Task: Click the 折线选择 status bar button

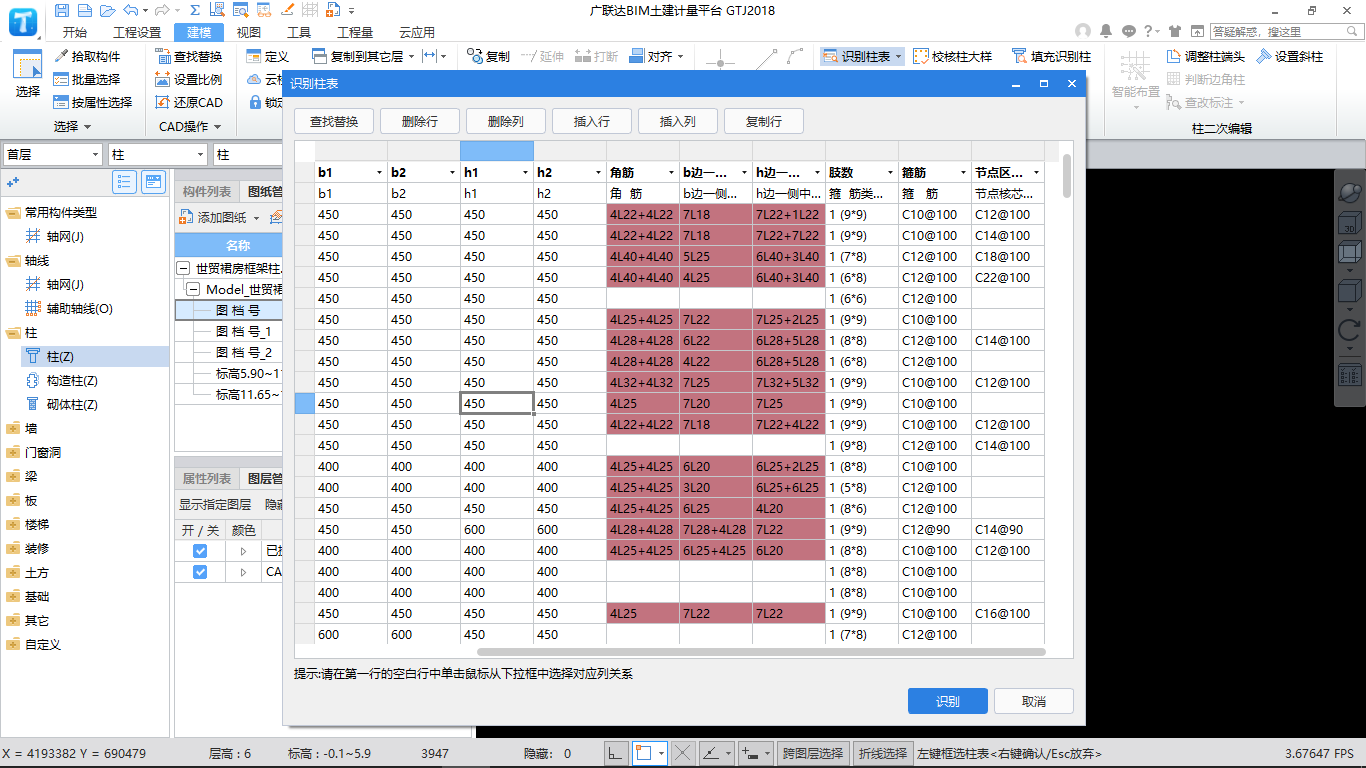Action: pos(881,753)
